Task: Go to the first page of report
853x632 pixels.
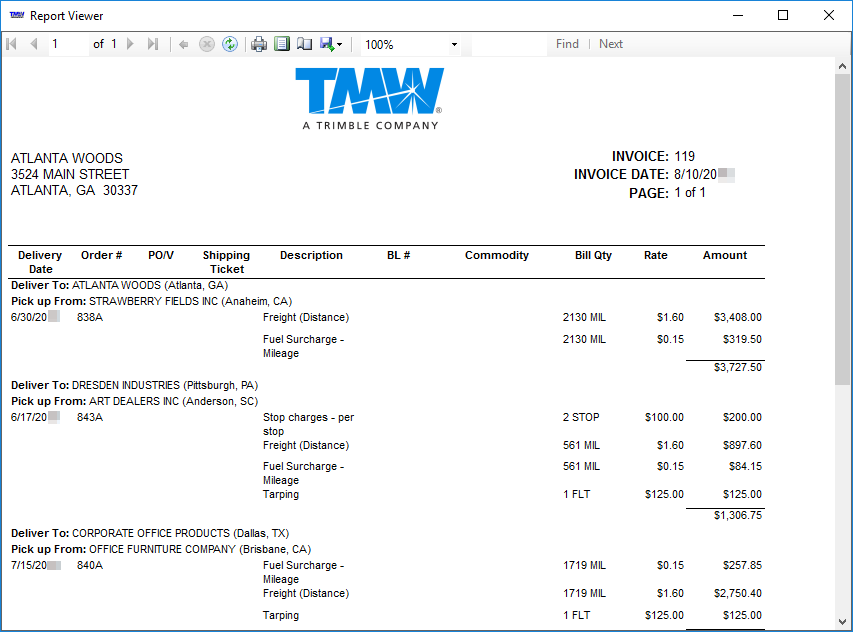Action: [x=11, y=44]
